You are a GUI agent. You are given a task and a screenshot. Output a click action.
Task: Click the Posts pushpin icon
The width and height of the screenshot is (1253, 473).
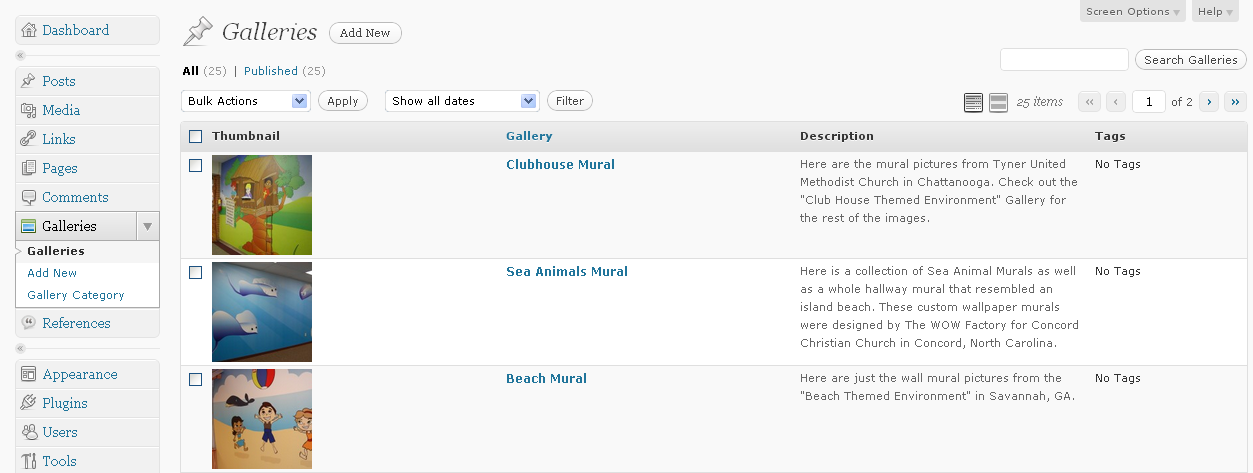[29, 81]
